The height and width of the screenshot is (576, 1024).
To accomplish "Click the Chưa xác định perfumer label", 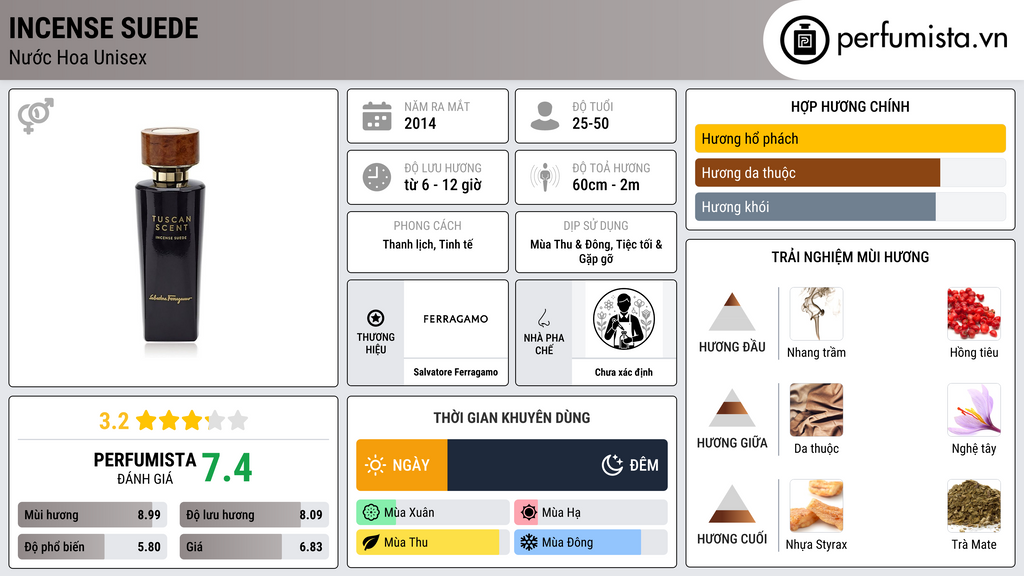I will click(x=624, y=372).
